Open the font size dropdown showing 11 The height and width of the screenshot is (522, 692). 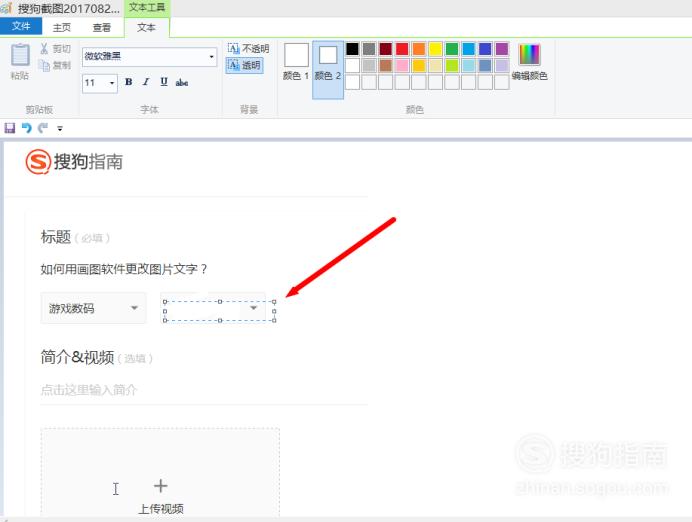pyautogui.click(x=112, y=83)
